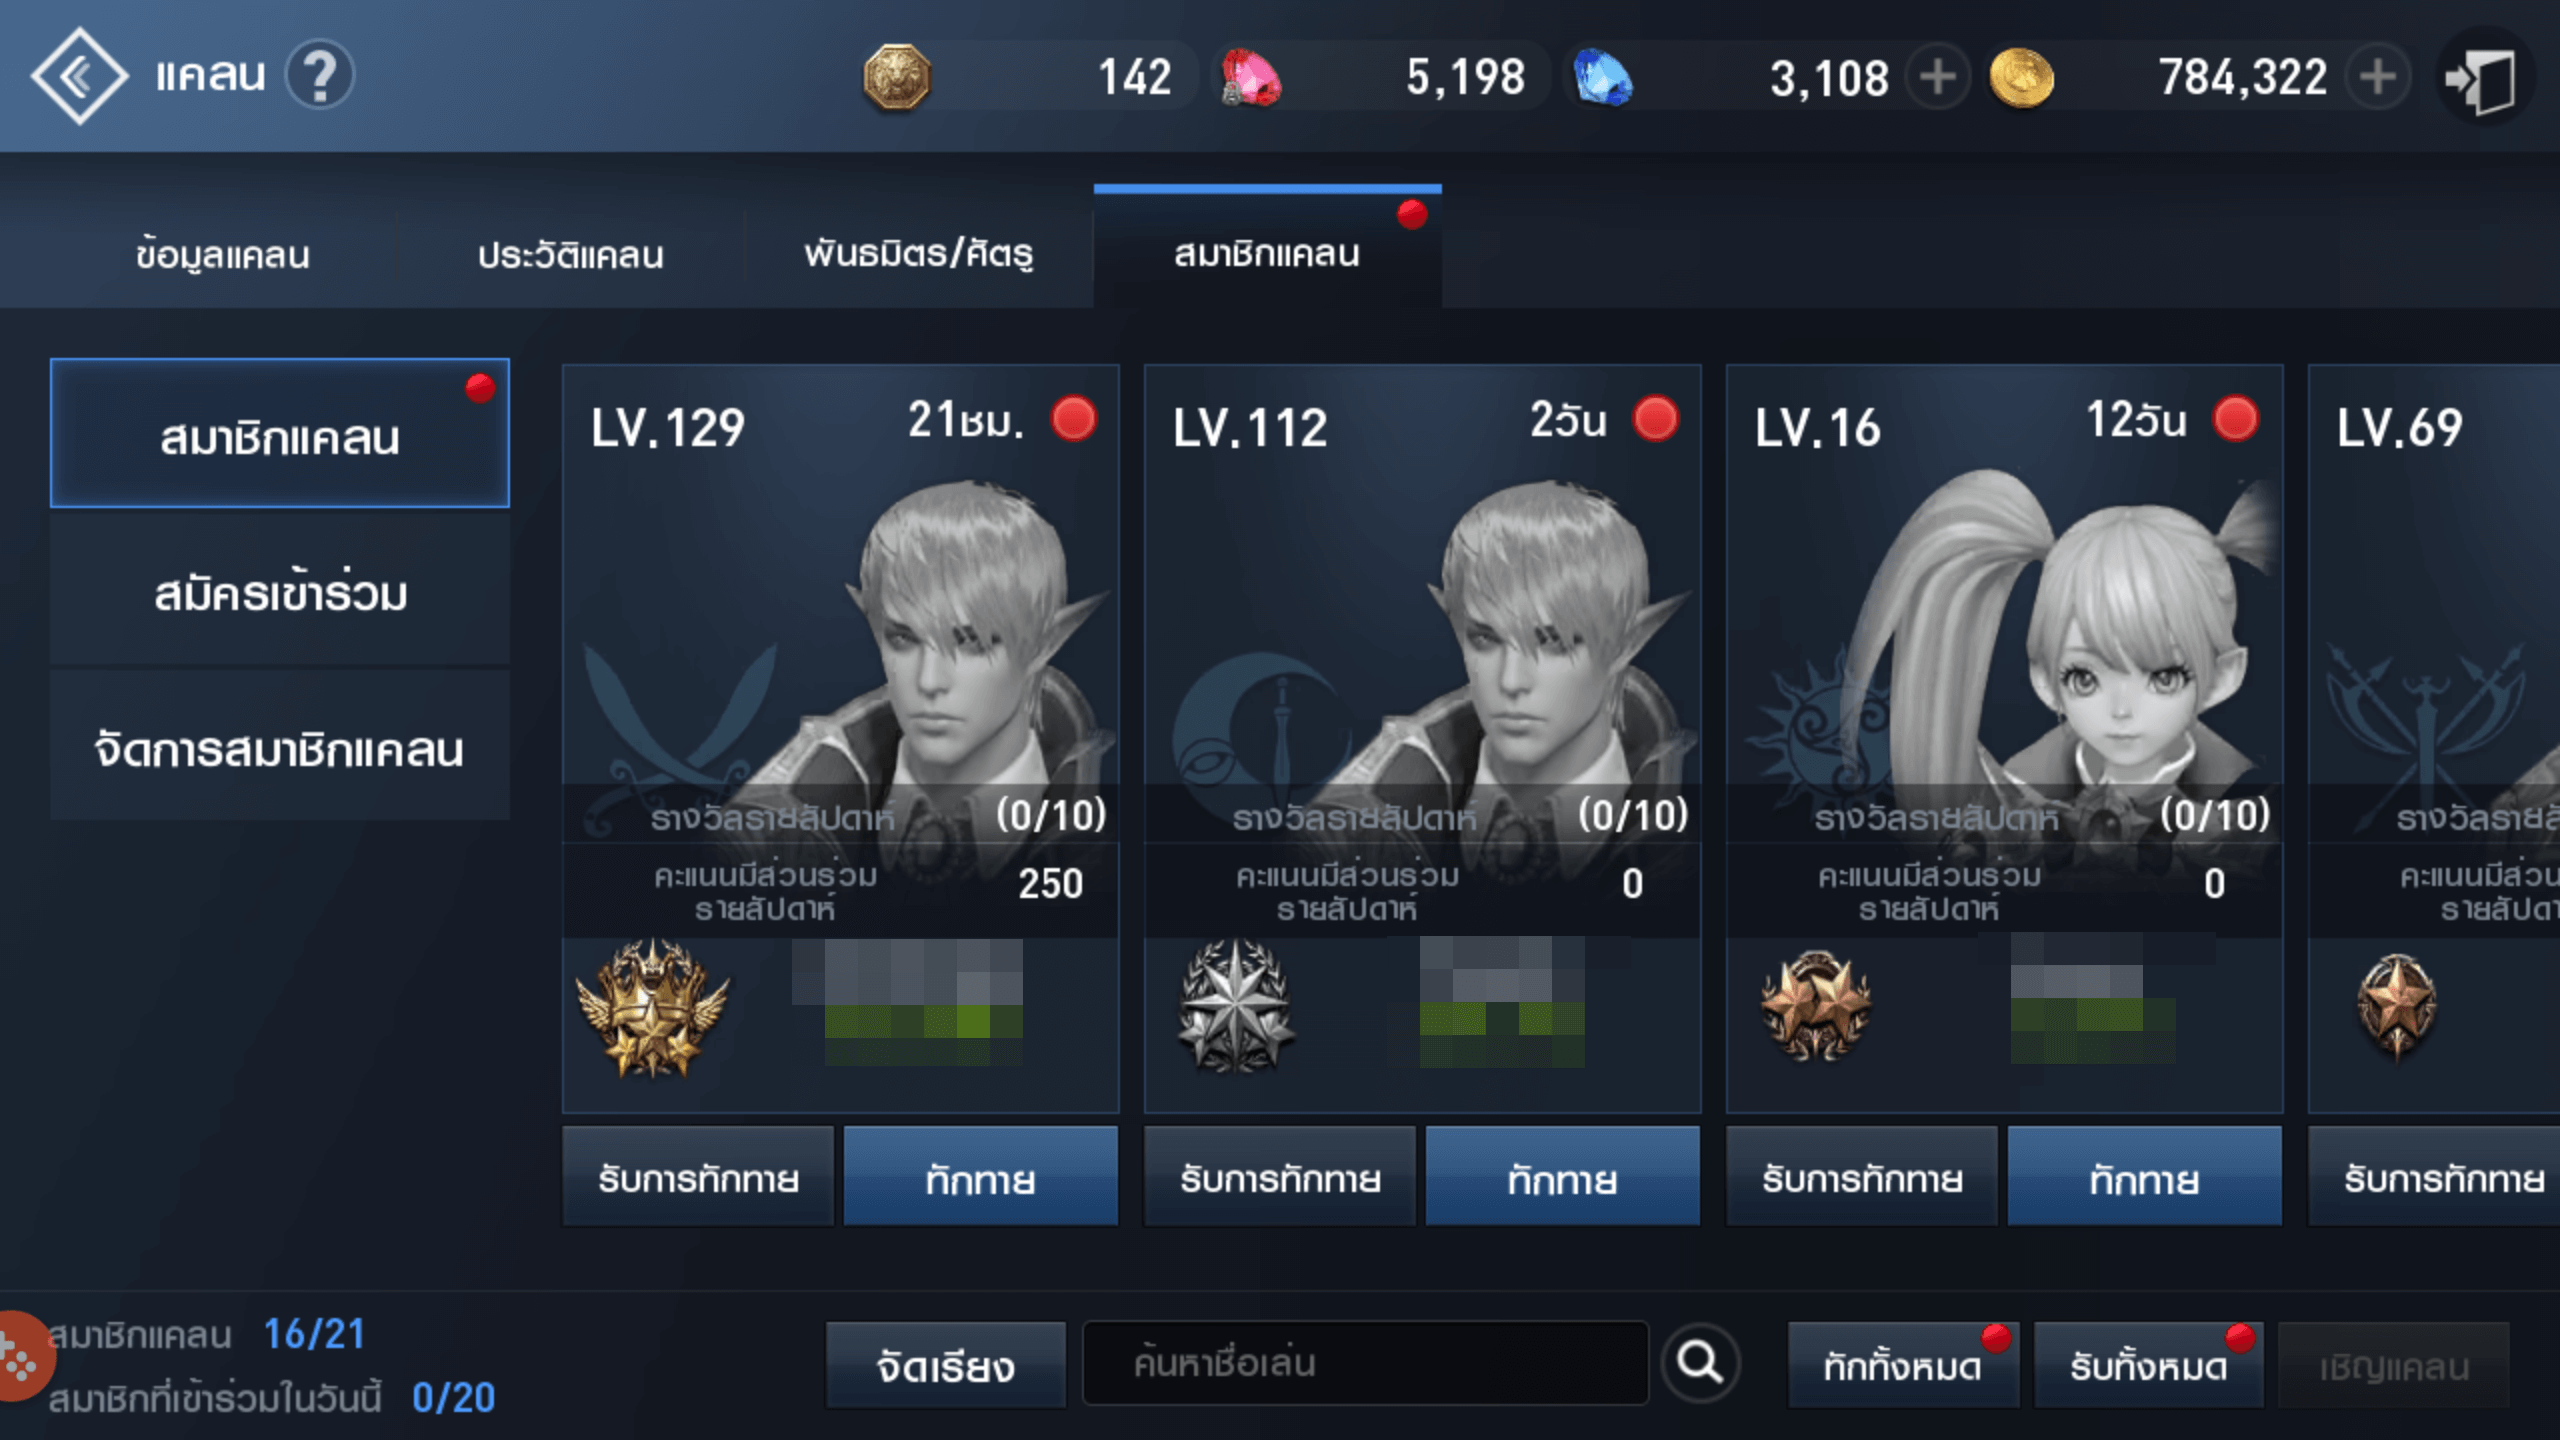Open the พันธมิตร/ศัตรู tab
Image resolution: width=2560 pixels, height=1440 pixels.
(x=919, y=254)
